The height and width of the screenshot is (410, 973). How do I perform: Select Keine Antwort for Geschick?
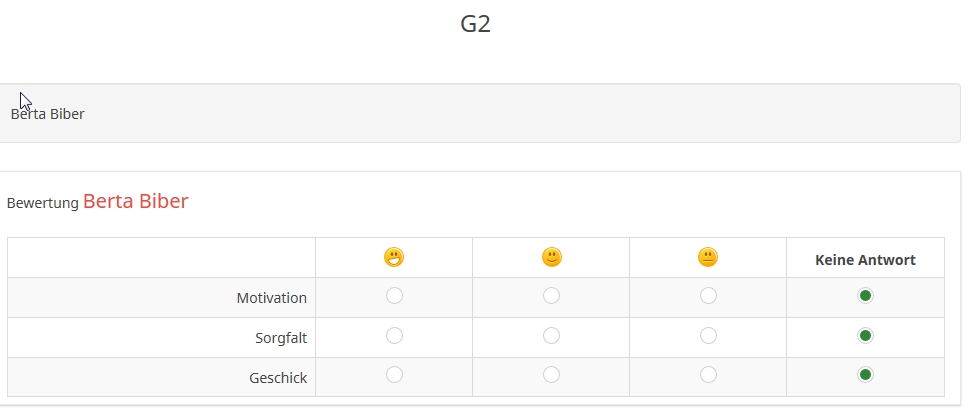pyautogui.click(x=865, y=375)
